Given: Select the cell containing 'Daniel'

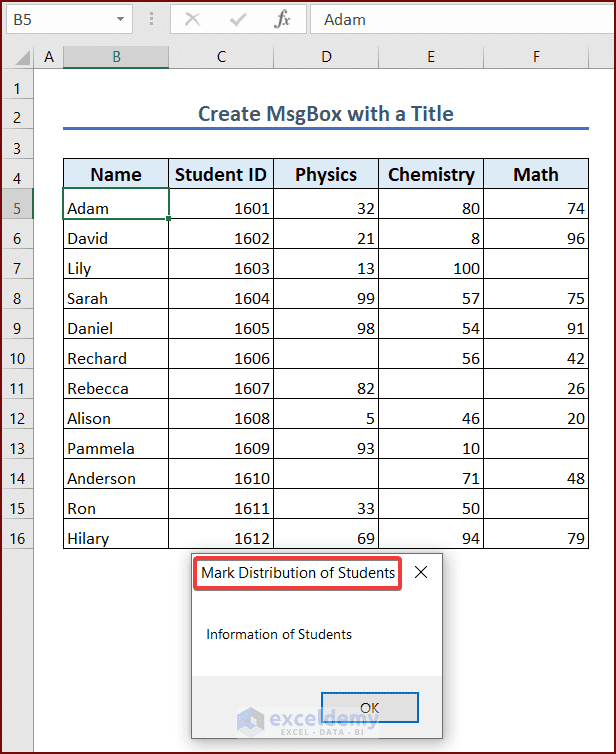Looking at the screenshot, I should pos(116,324).
